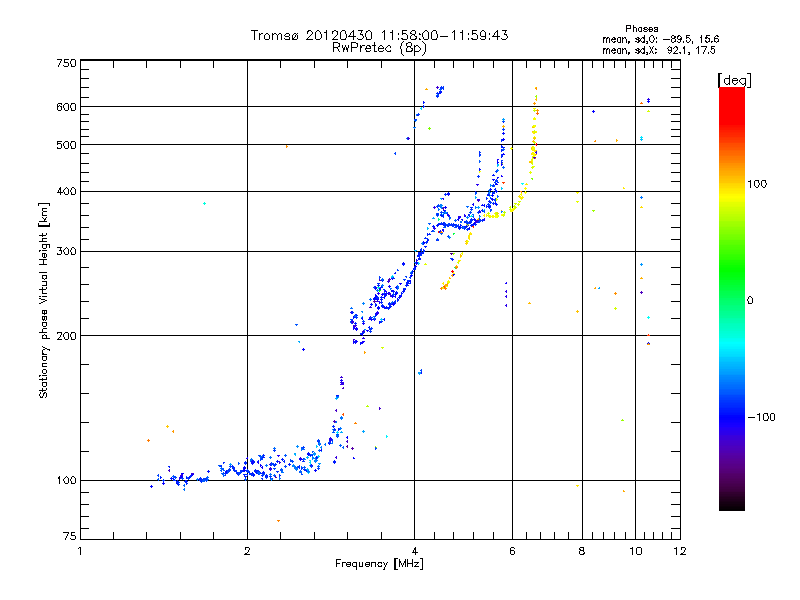This screenshot has width=800, height=600.
Task: Click the 'Phases' header text
Action: click(x=641, y=29)
